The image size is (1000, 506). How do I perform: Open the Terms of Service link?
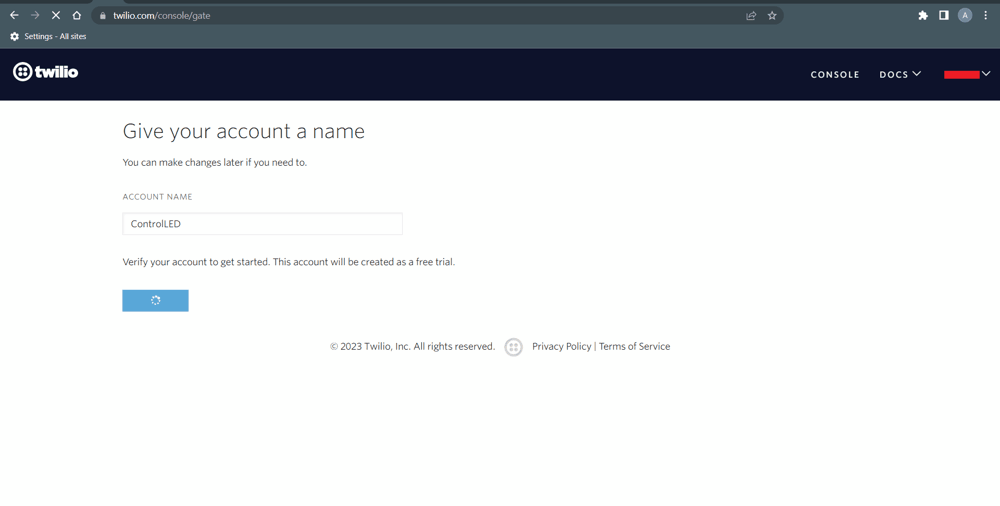(x=634, y=347)
